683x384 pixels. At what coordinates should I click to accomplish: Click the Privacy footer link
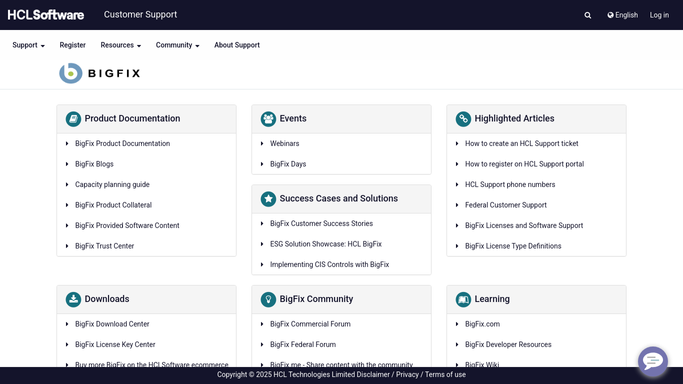tap(407, 374)
